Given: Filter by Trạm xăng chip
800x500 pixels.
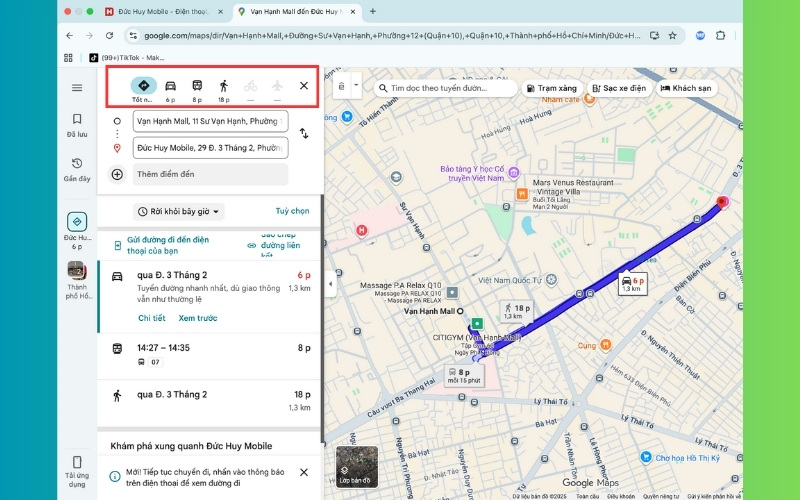Looking at the screenshot, I should [x=552, y=88].
